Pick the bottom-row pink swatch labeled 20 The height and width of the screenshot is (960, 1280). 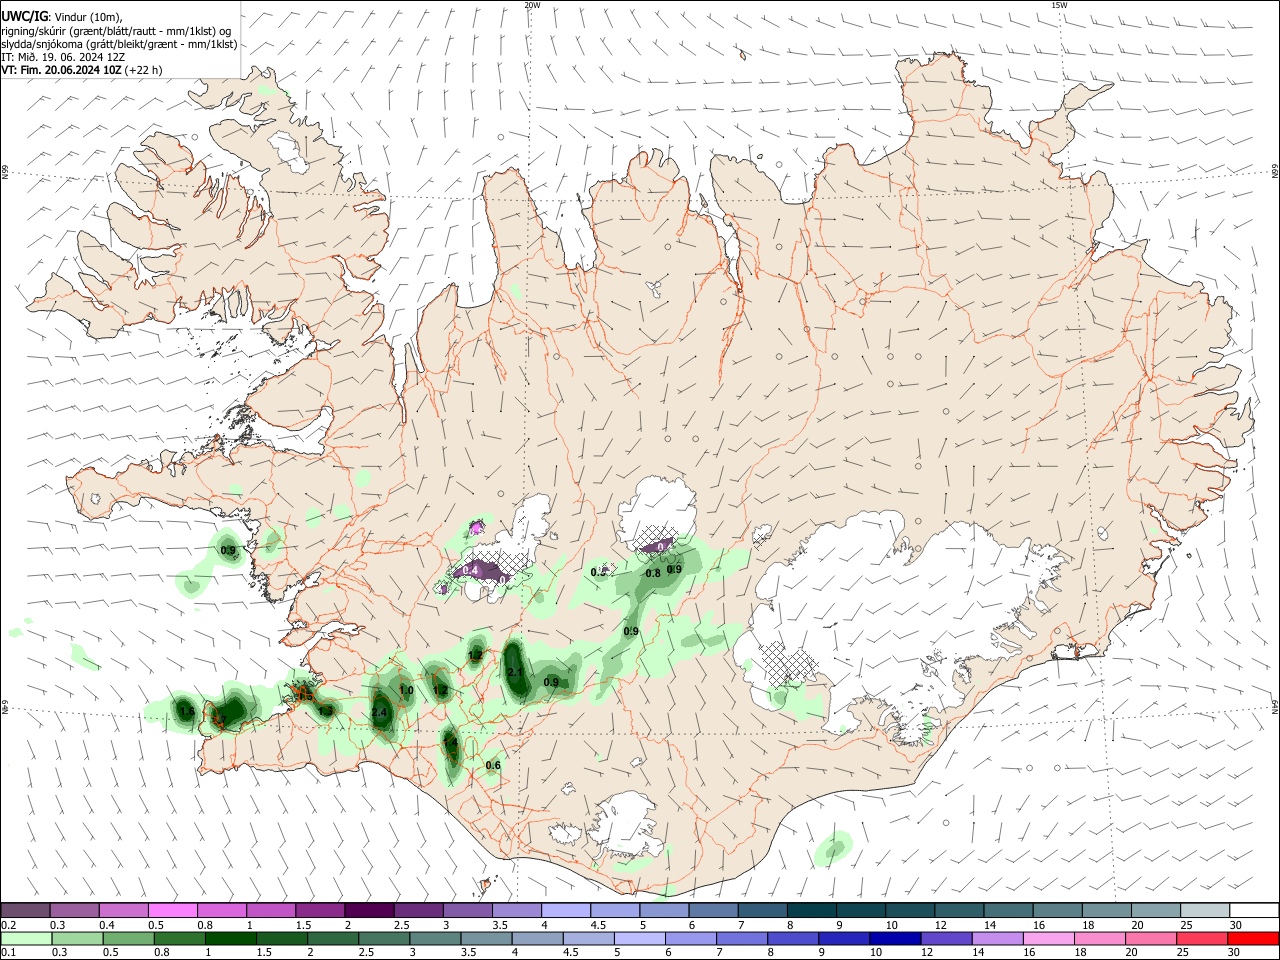(1150, 938)
